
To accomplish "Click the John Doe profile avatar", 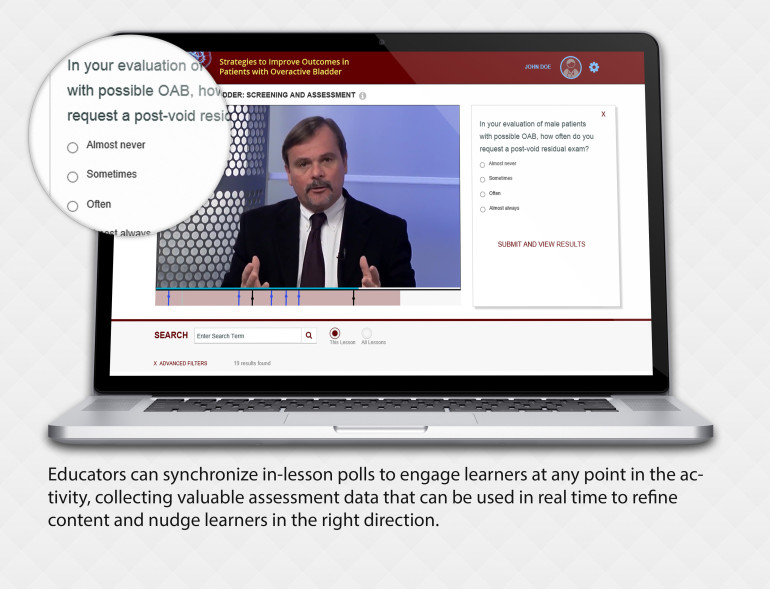I will click(x=571, y=67).
